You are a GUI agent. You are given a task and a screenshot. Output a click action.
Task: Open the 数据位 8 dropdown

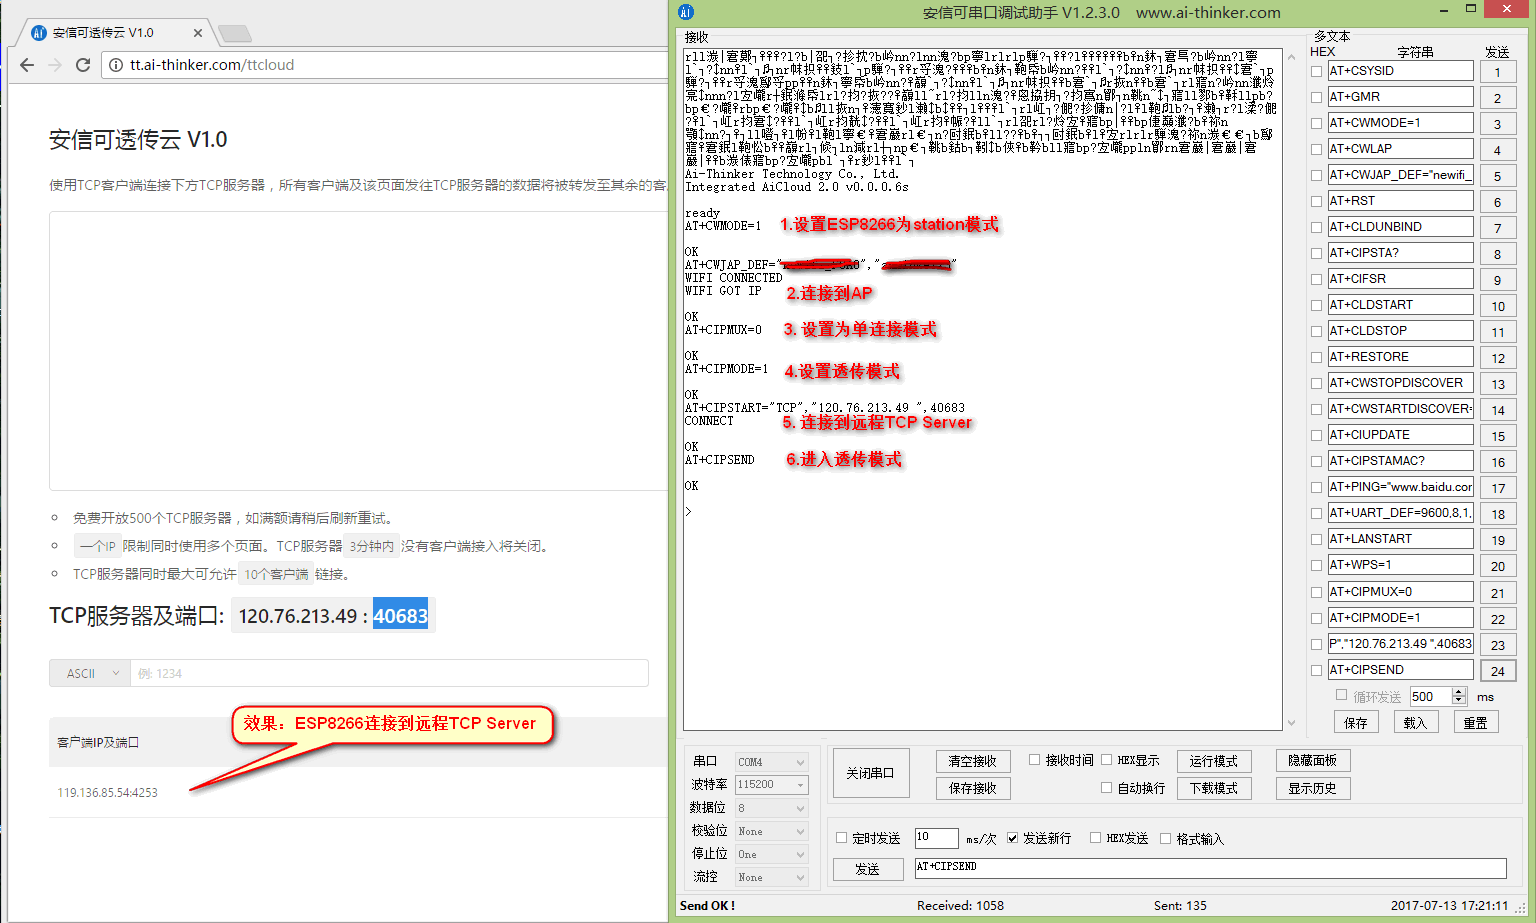click(771, 808)
